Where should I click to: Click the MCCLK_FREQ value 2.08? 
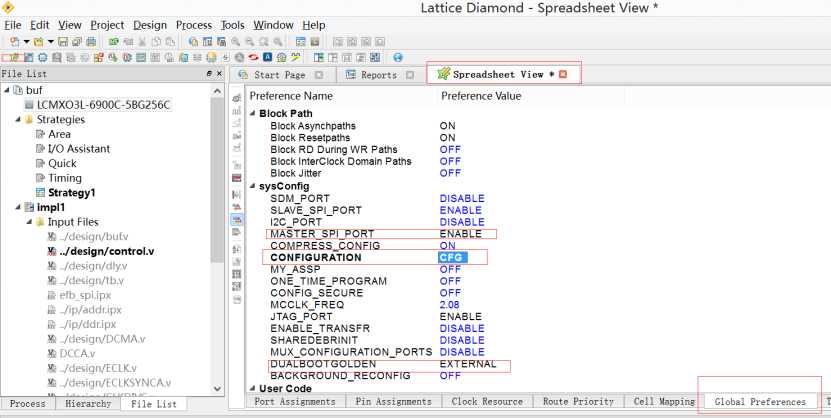point(449,305)
